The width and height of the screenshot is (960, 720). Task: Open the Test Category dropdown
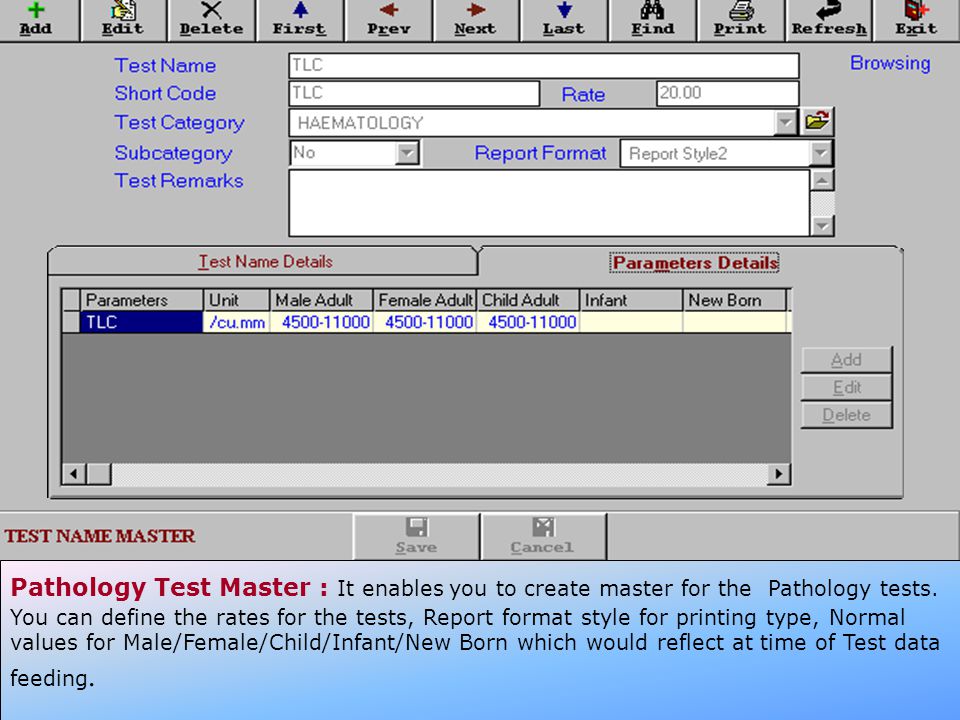tap(786, 123)
